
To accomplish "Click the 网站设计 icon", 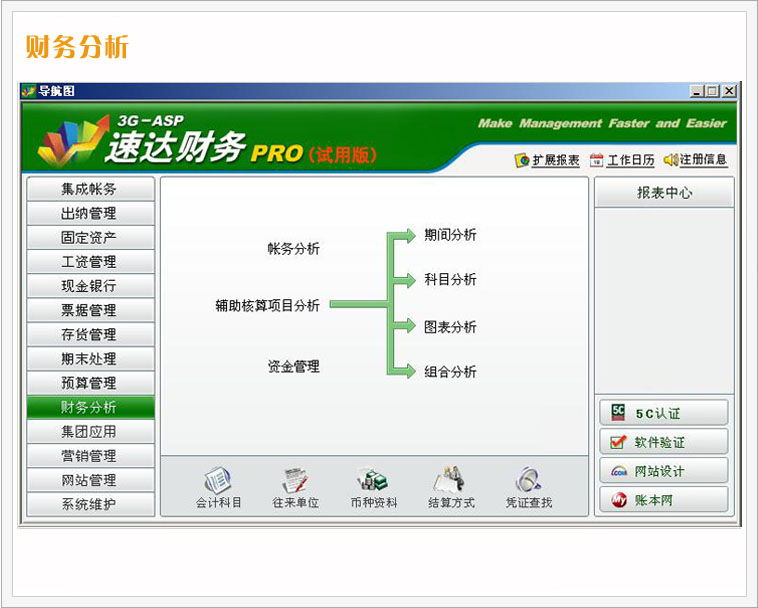I will (619, 471).
